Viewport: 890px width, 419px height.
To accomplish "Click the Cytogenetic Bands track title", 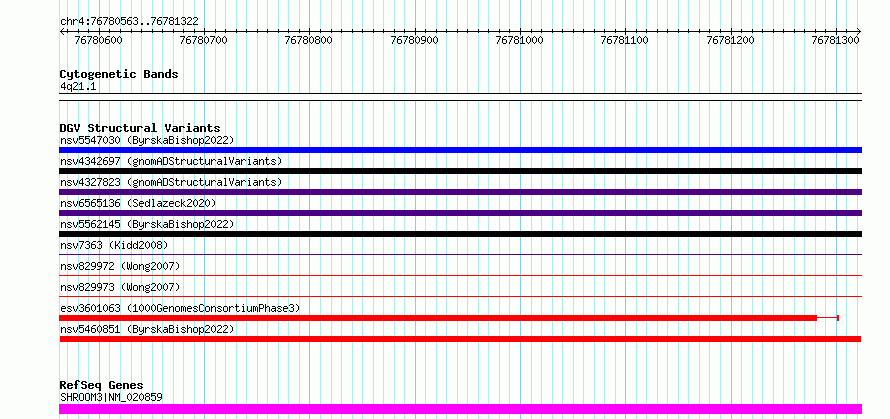I will click(x=119, y=74).
